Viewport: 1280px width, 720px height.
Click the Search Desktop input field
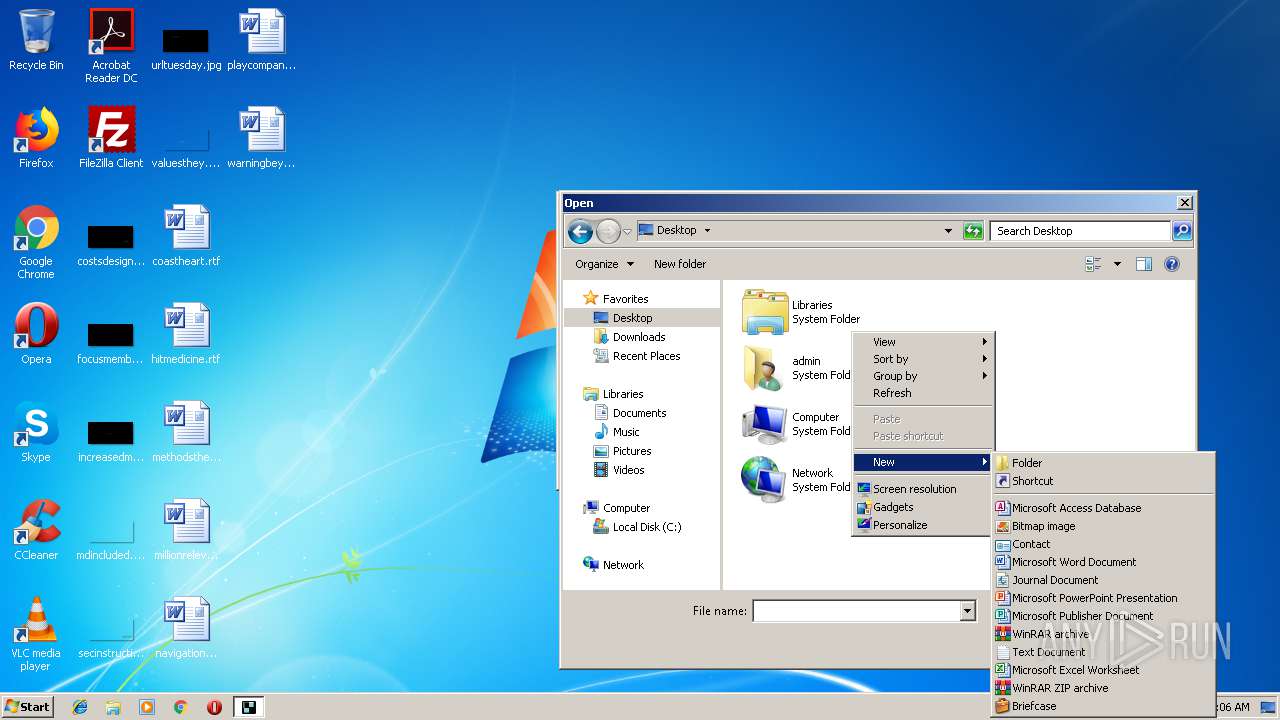pos(1081,231)
